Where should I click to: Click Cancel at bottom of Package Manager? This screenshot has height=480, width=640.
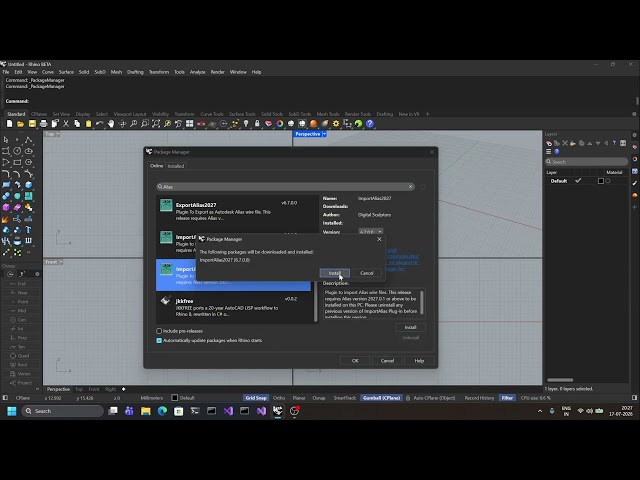[x=387, y=361]
